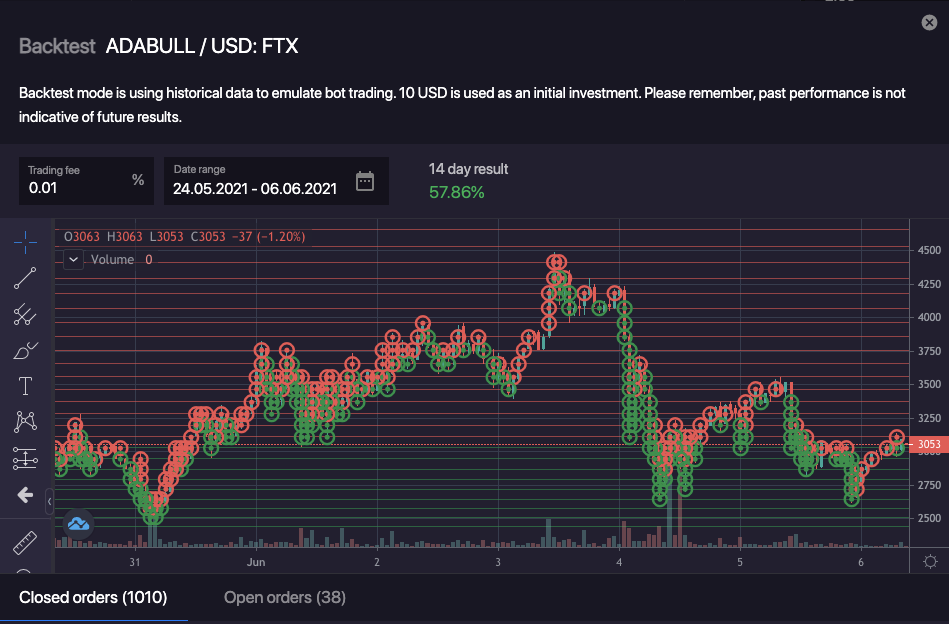The image size is (949, 624).
Task: Select the XABCD pattern tool
Action: click(26, 422)
